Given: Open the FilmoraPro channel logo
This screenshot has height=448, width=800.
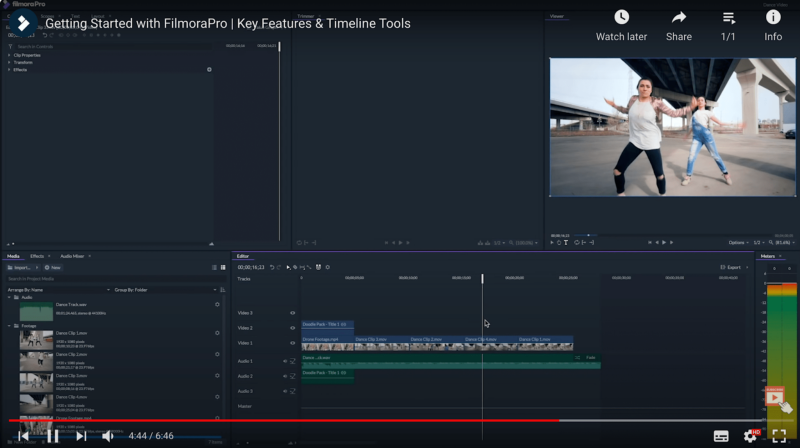Looking at the screenshot, I should pos(23,23).
